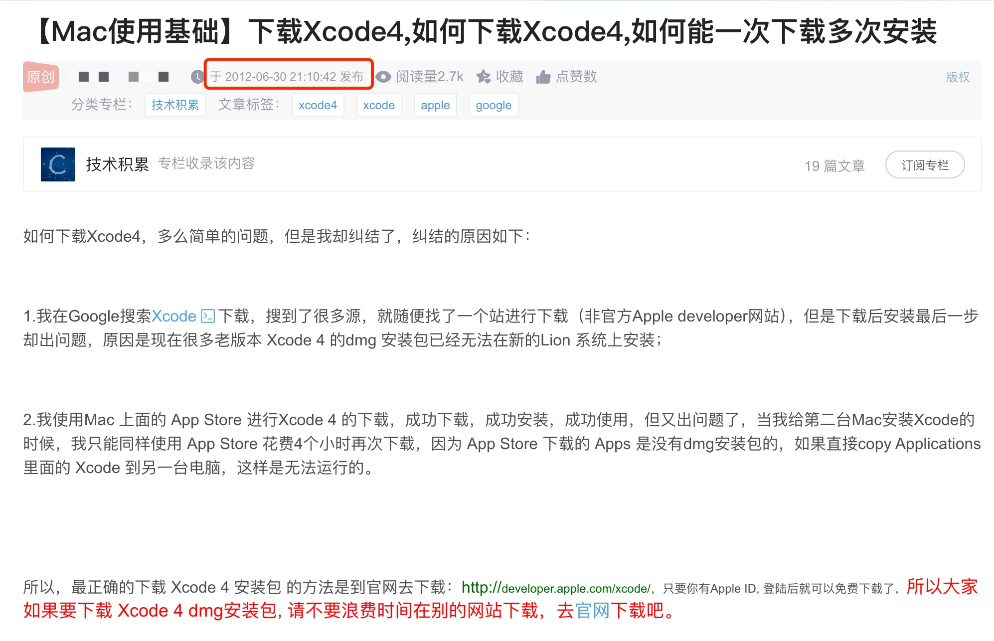Screen dimensions: 994x641
Task: Select the apple article tag
Action: [435, 105]
